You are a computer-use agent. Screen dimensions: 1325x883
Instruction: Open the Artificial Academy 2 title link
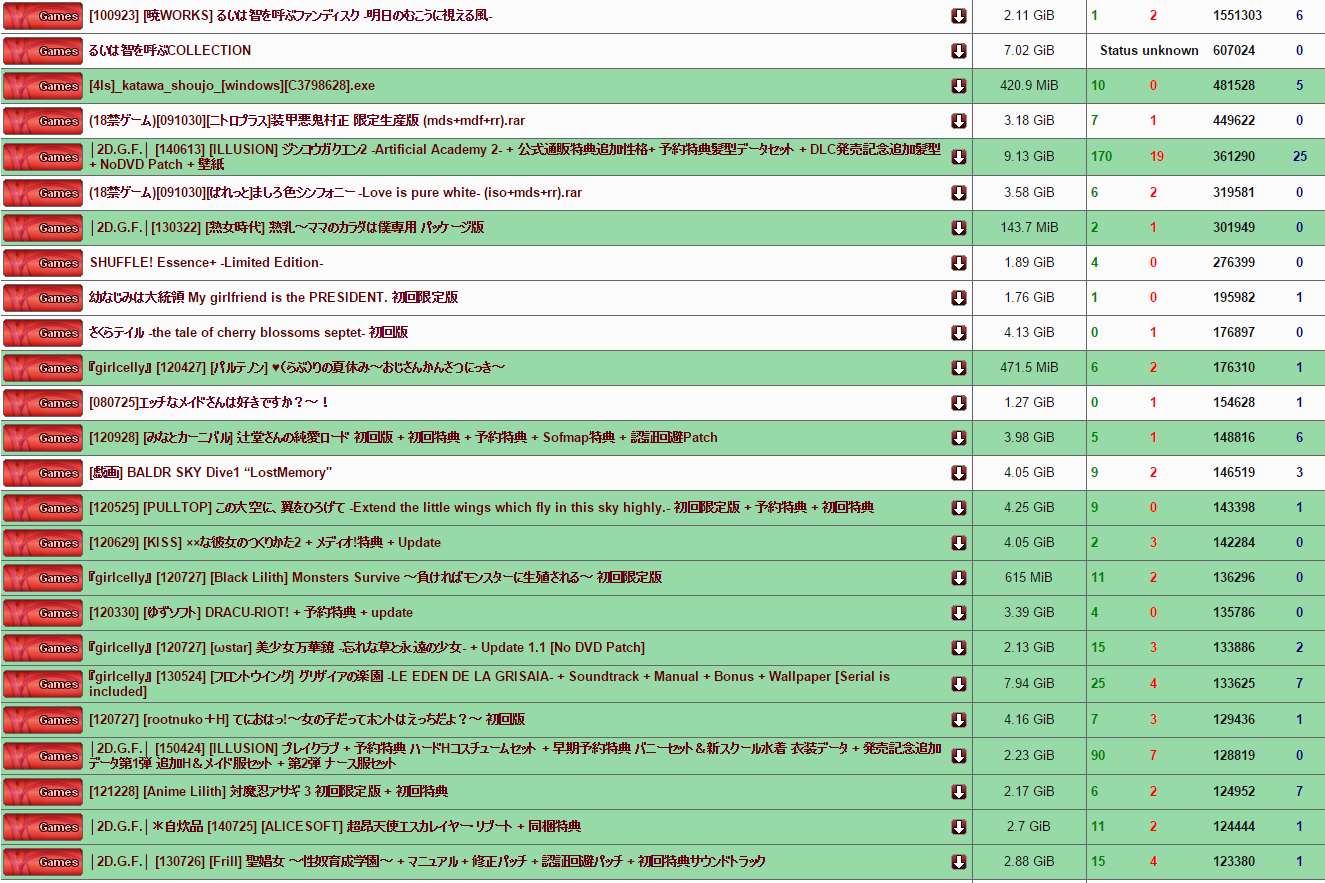point(515,157)
